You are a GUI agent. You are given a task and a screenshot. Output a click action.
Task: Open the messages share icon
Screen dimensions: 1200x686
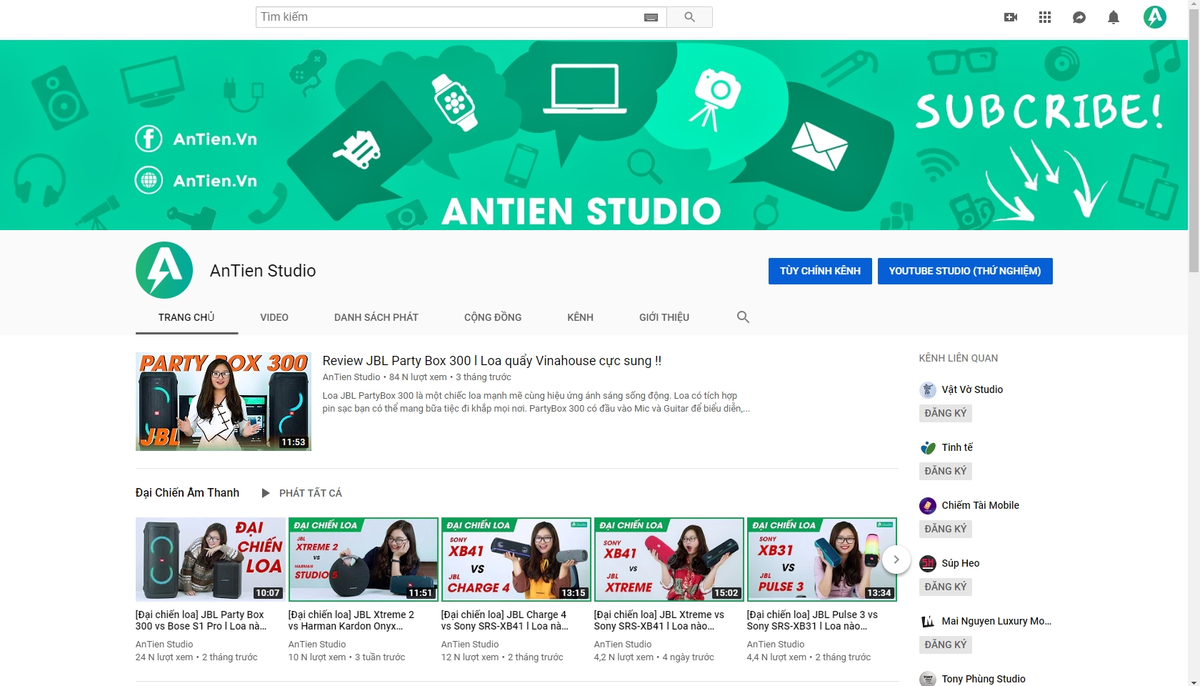[1079, 17]
